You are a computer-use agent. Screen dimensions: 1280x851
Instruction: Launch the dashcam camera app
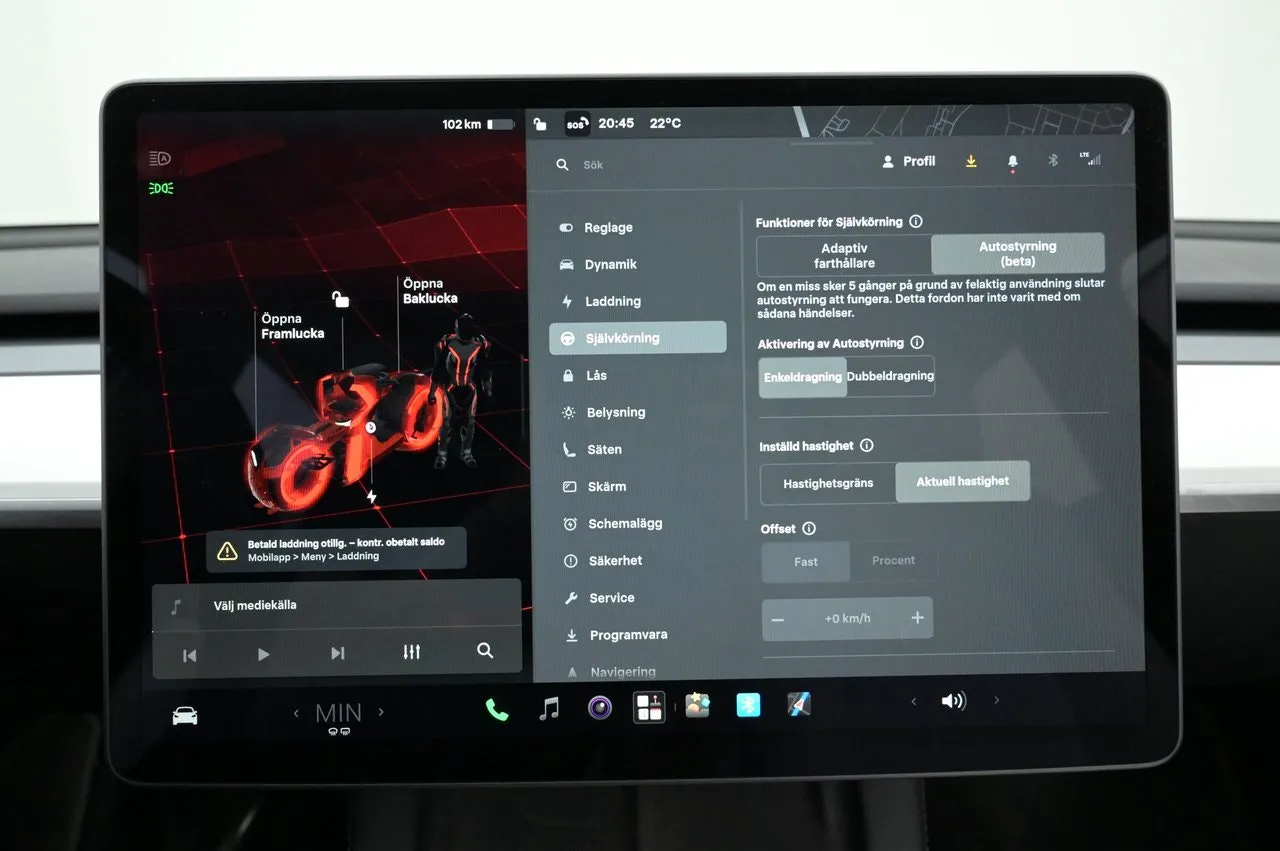point(600,708)
